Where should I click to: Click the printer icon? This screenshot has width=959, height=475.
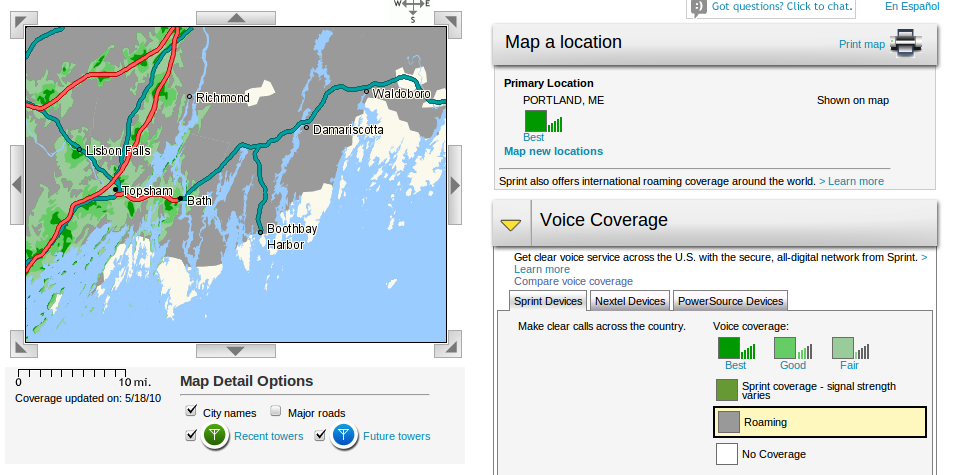pyautogui.click(x=906, y=43)
